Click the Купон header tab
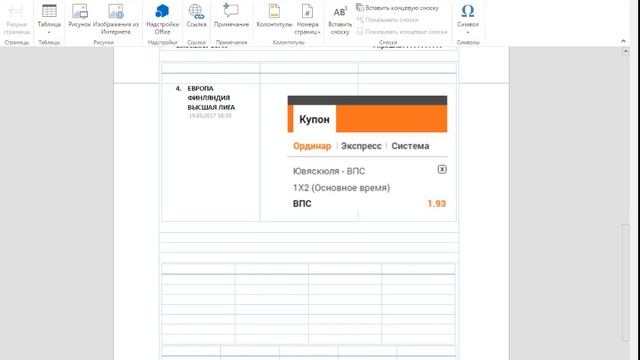Viewport: 640px width, 360px height. (x=314, y=119)
